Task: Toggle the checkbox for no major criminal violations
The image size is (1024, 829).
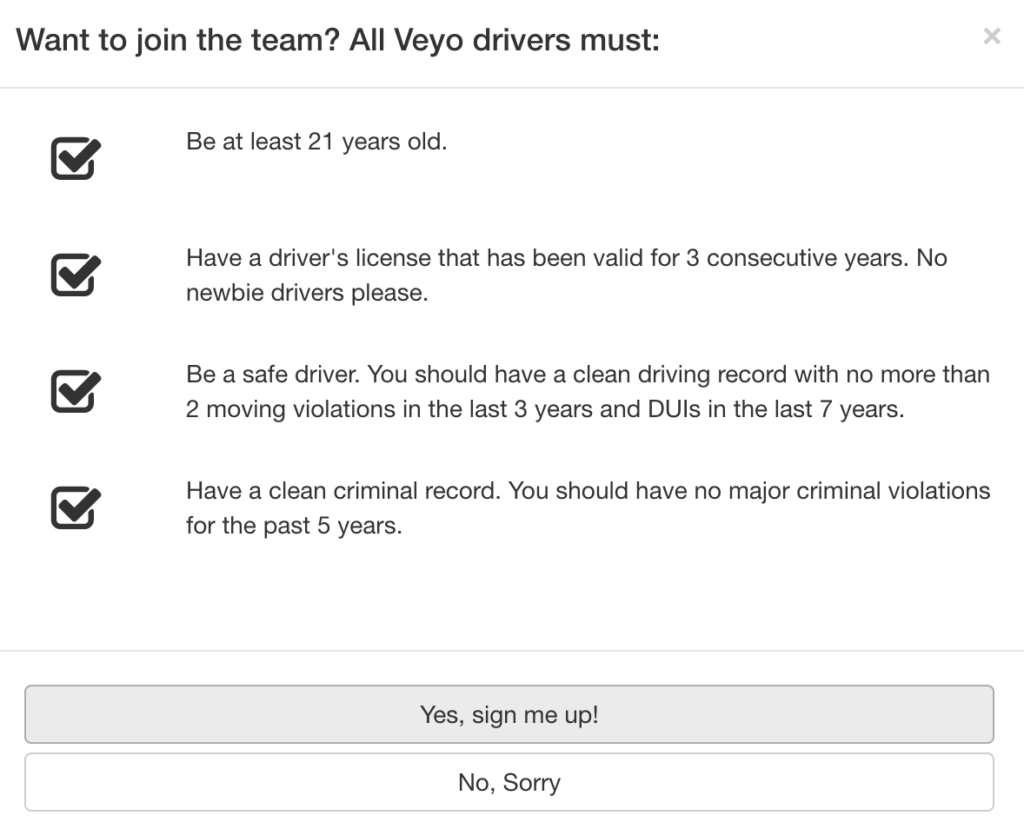Action: point(76,507)
